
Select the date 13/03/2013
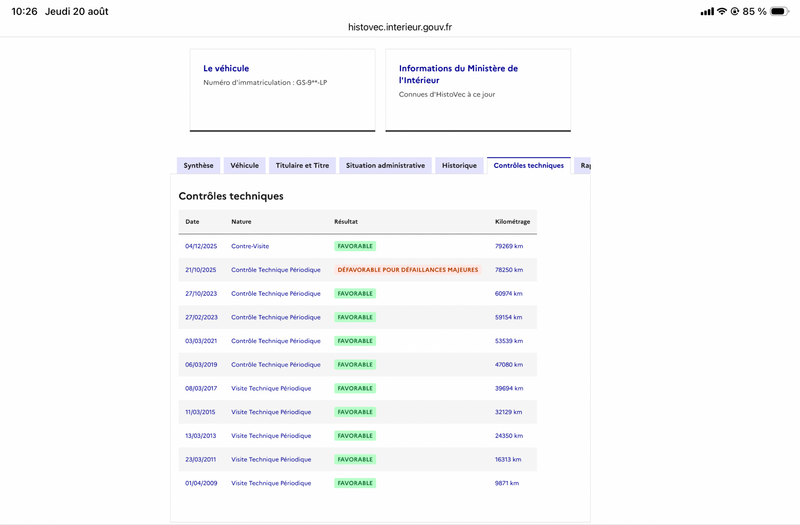pyautogui.click(x=201, y=436)
